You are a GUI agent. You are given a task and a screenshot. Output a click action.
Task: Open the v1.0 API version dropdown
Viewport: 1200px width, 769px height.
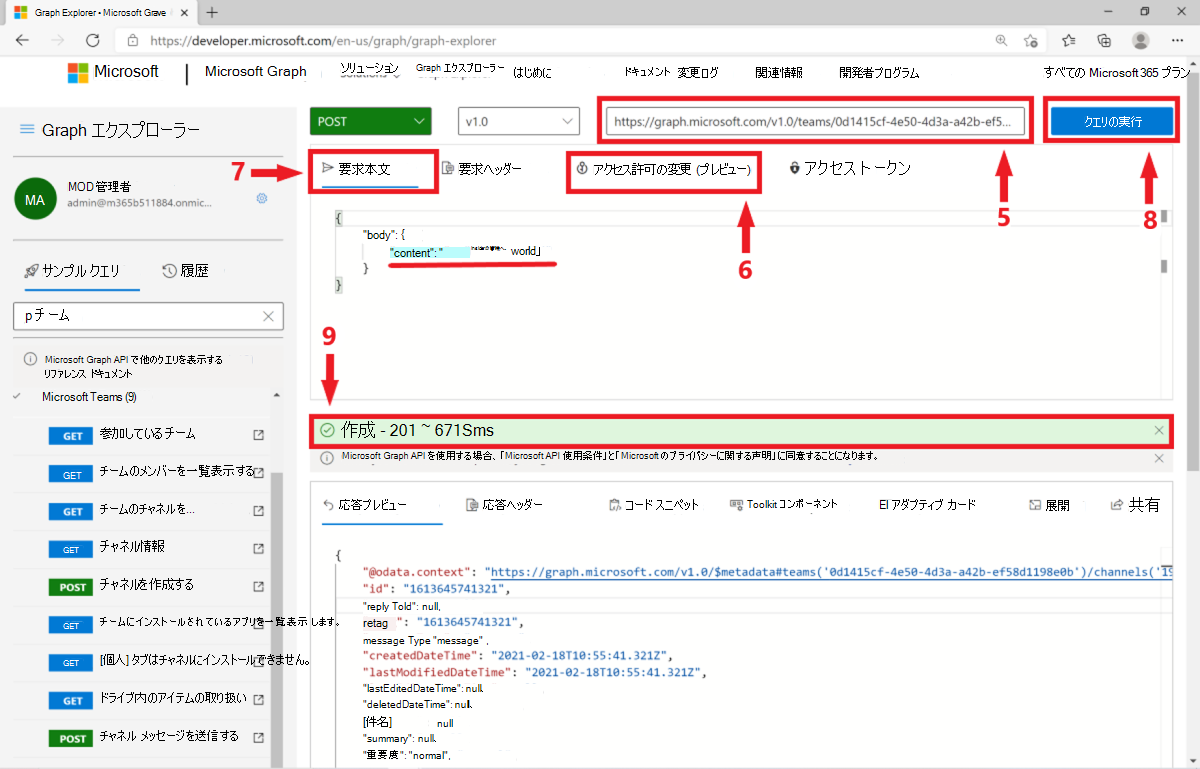518,120
